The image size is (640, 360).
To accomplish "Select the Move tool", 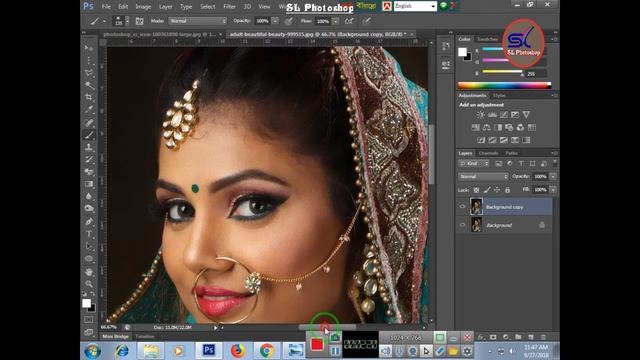I will click(x=89, y=48).
